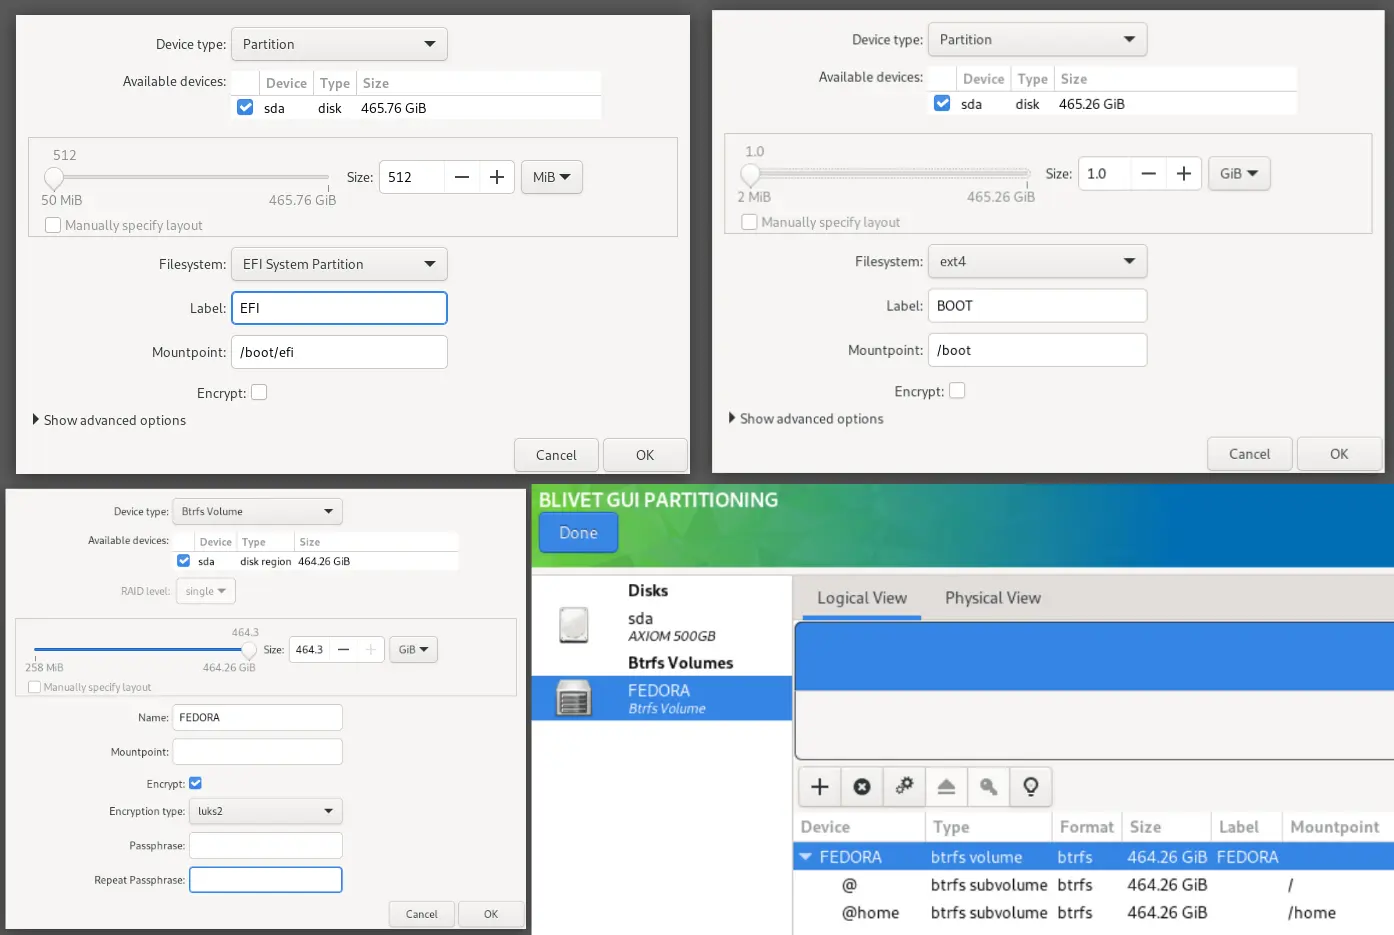Screen dimensions: 1394x935
Task: Tick Encrypt checkbox in BOOT partition dialog
Action: (957, 390)
